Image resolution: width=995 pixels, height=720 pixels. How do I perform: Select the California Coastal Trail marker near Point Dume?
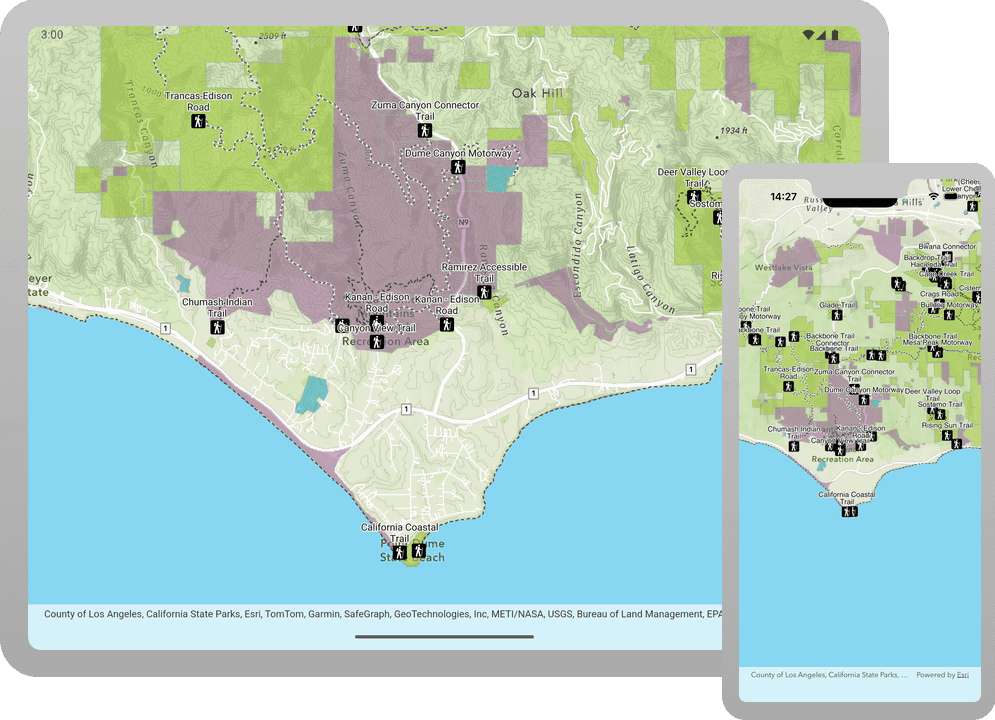click(x=399, y=550)
